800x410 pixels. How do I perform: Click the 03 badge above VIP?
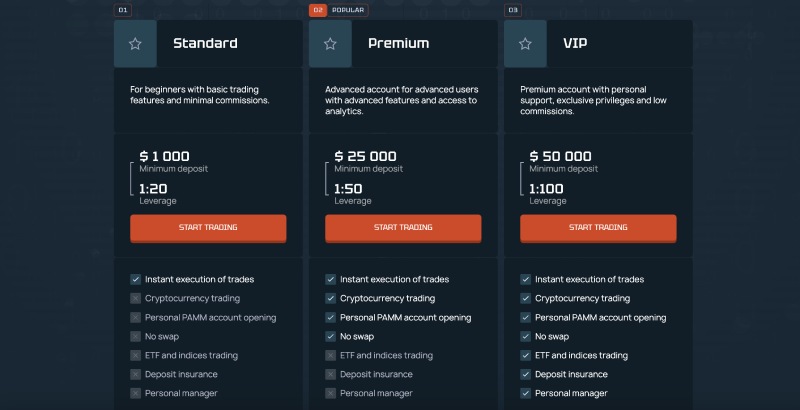tap(513, 10)
